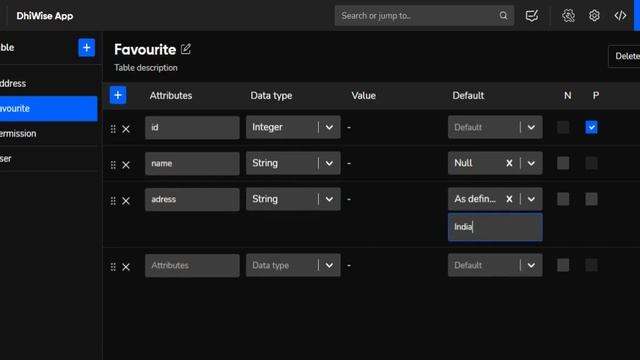The height and width of the screenshot is (360, 640).
Task: Open empty row Data type dropdown
Action: (x=293, y=265)
